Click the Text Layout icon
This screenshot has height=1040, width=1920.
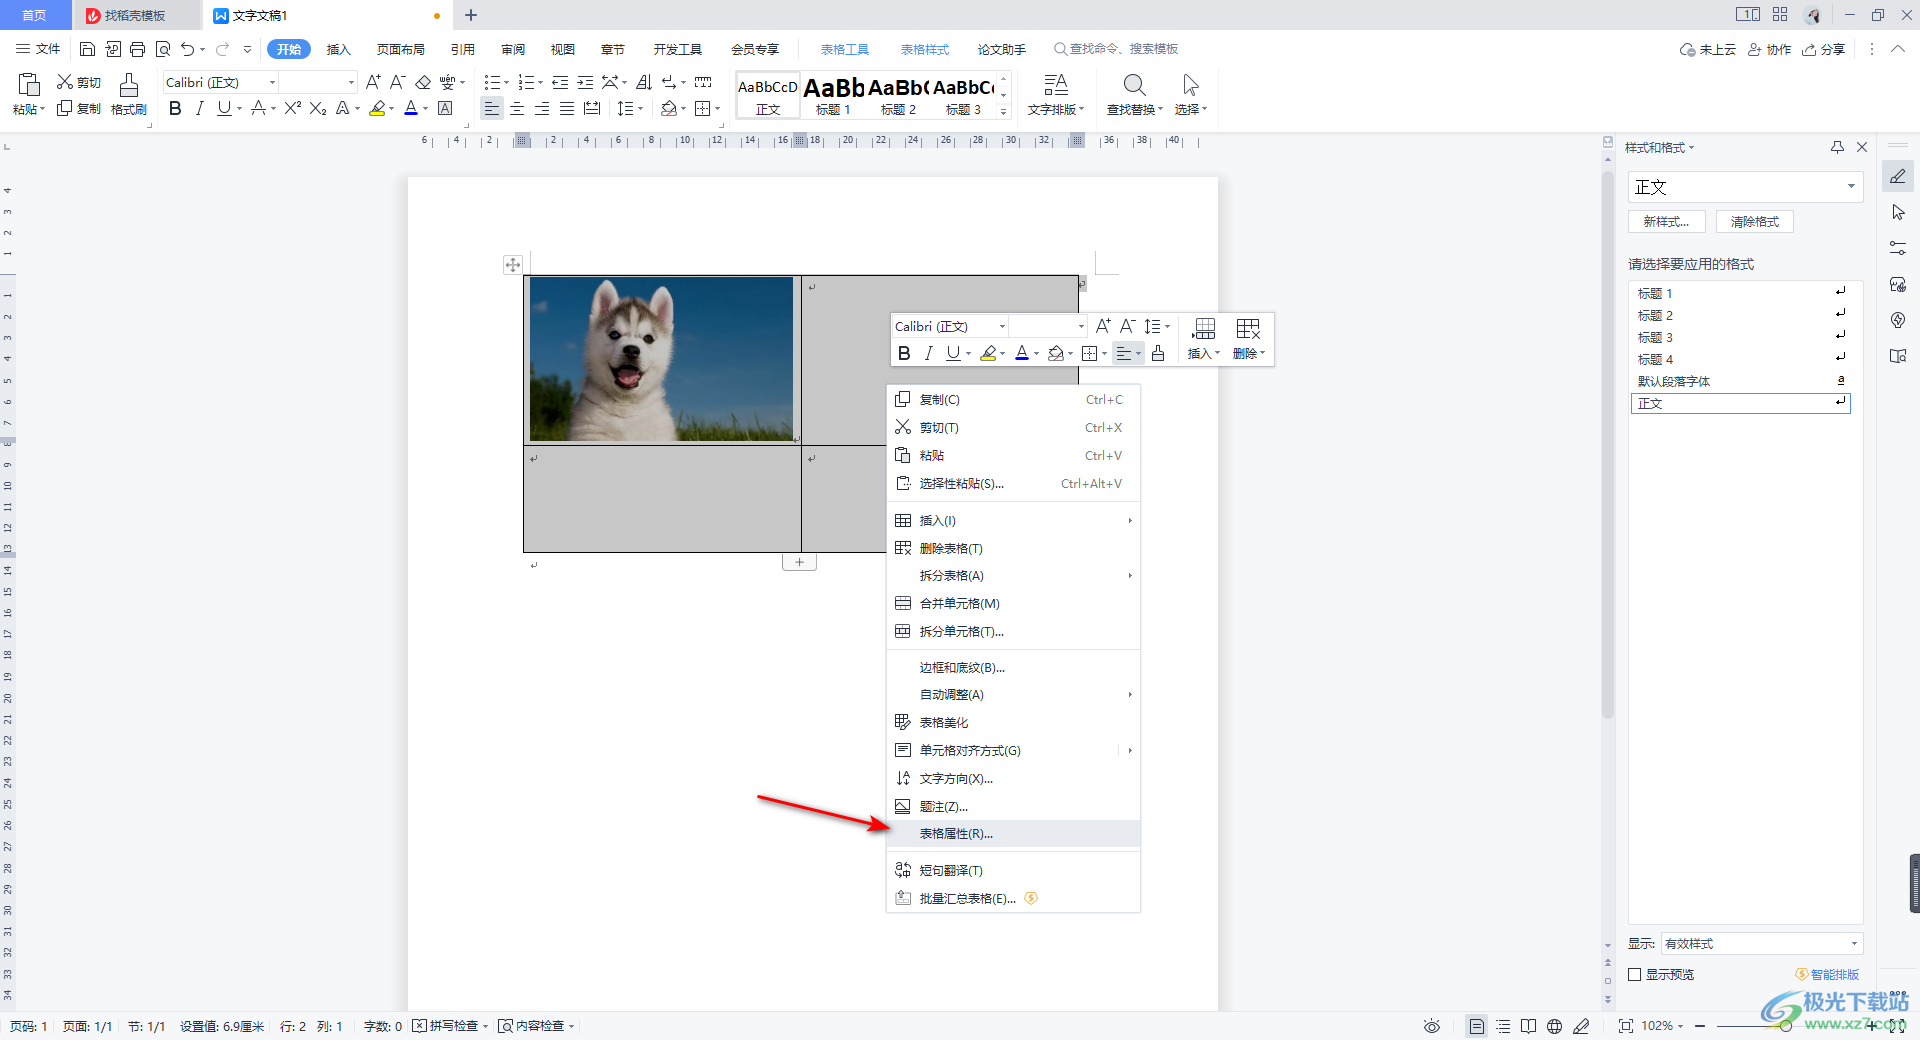[x=1056, y=85]
